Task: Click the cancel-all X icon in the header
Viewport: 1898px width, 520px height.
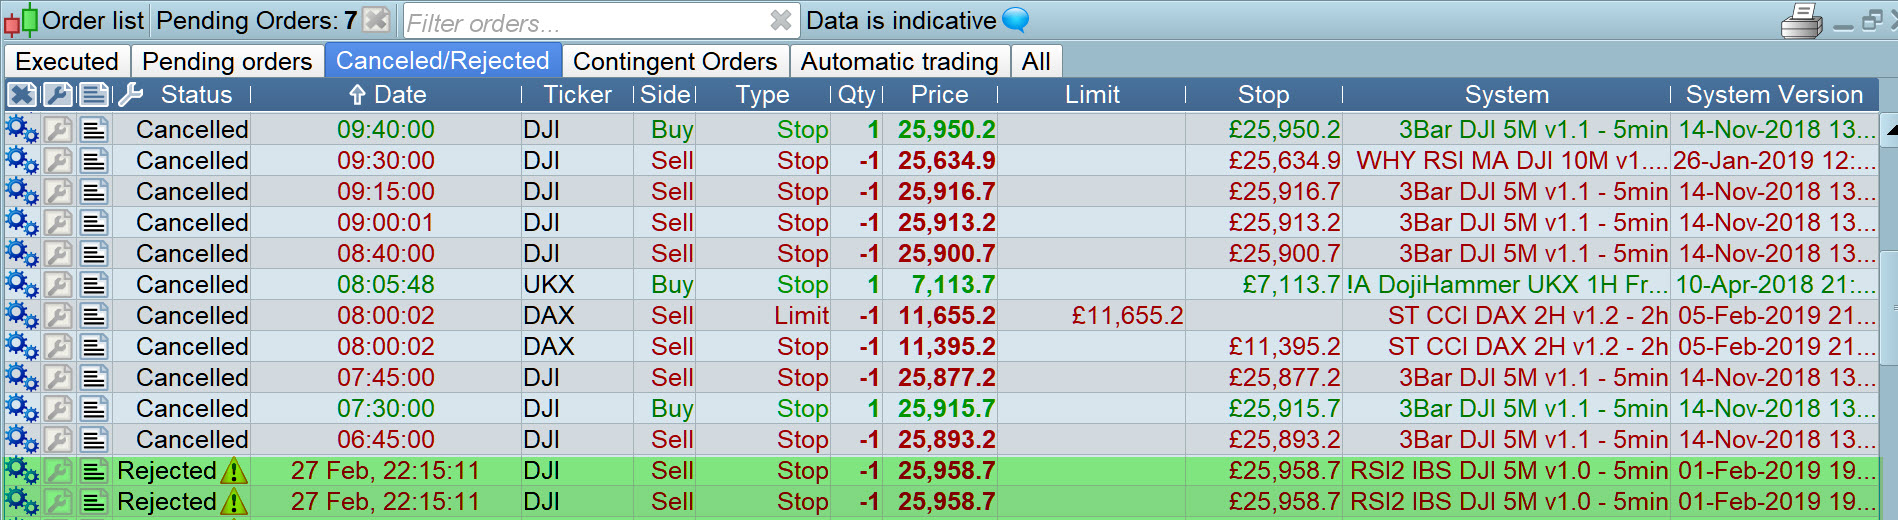Action: pos(22,95)
